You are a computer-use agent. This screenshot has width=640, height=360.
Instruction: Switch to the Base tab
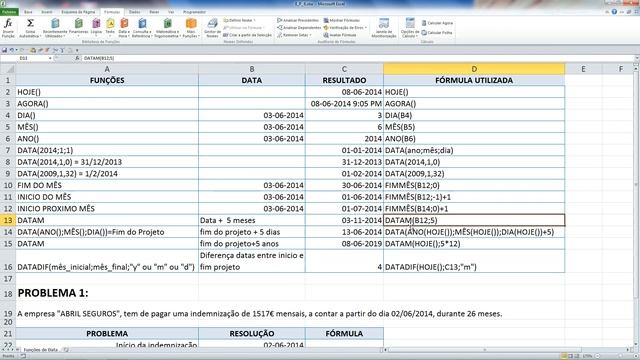pos(28,12)
